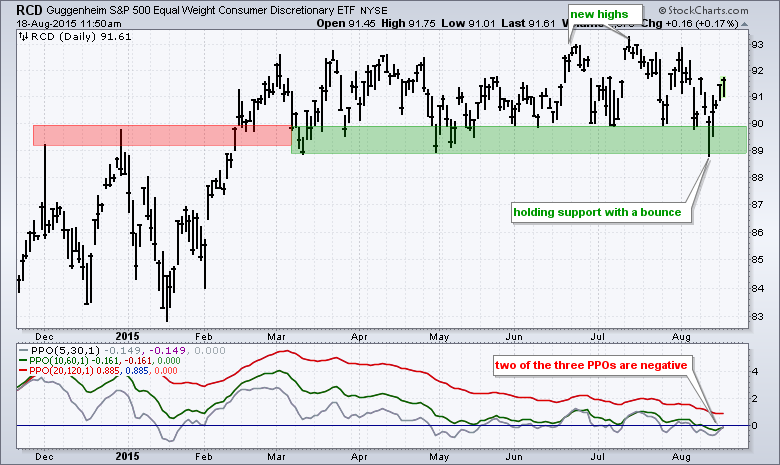The height and width of the screenshot is (465, 780).
Task: Click the bold RCD ticker symbol in header
Action: click(x=29, y=10)
